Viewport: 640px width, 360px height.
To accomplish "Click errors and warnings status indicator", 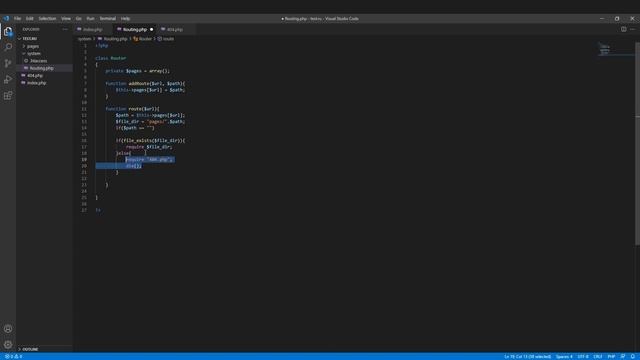I will pyautogui.click(x=13, y=356).
